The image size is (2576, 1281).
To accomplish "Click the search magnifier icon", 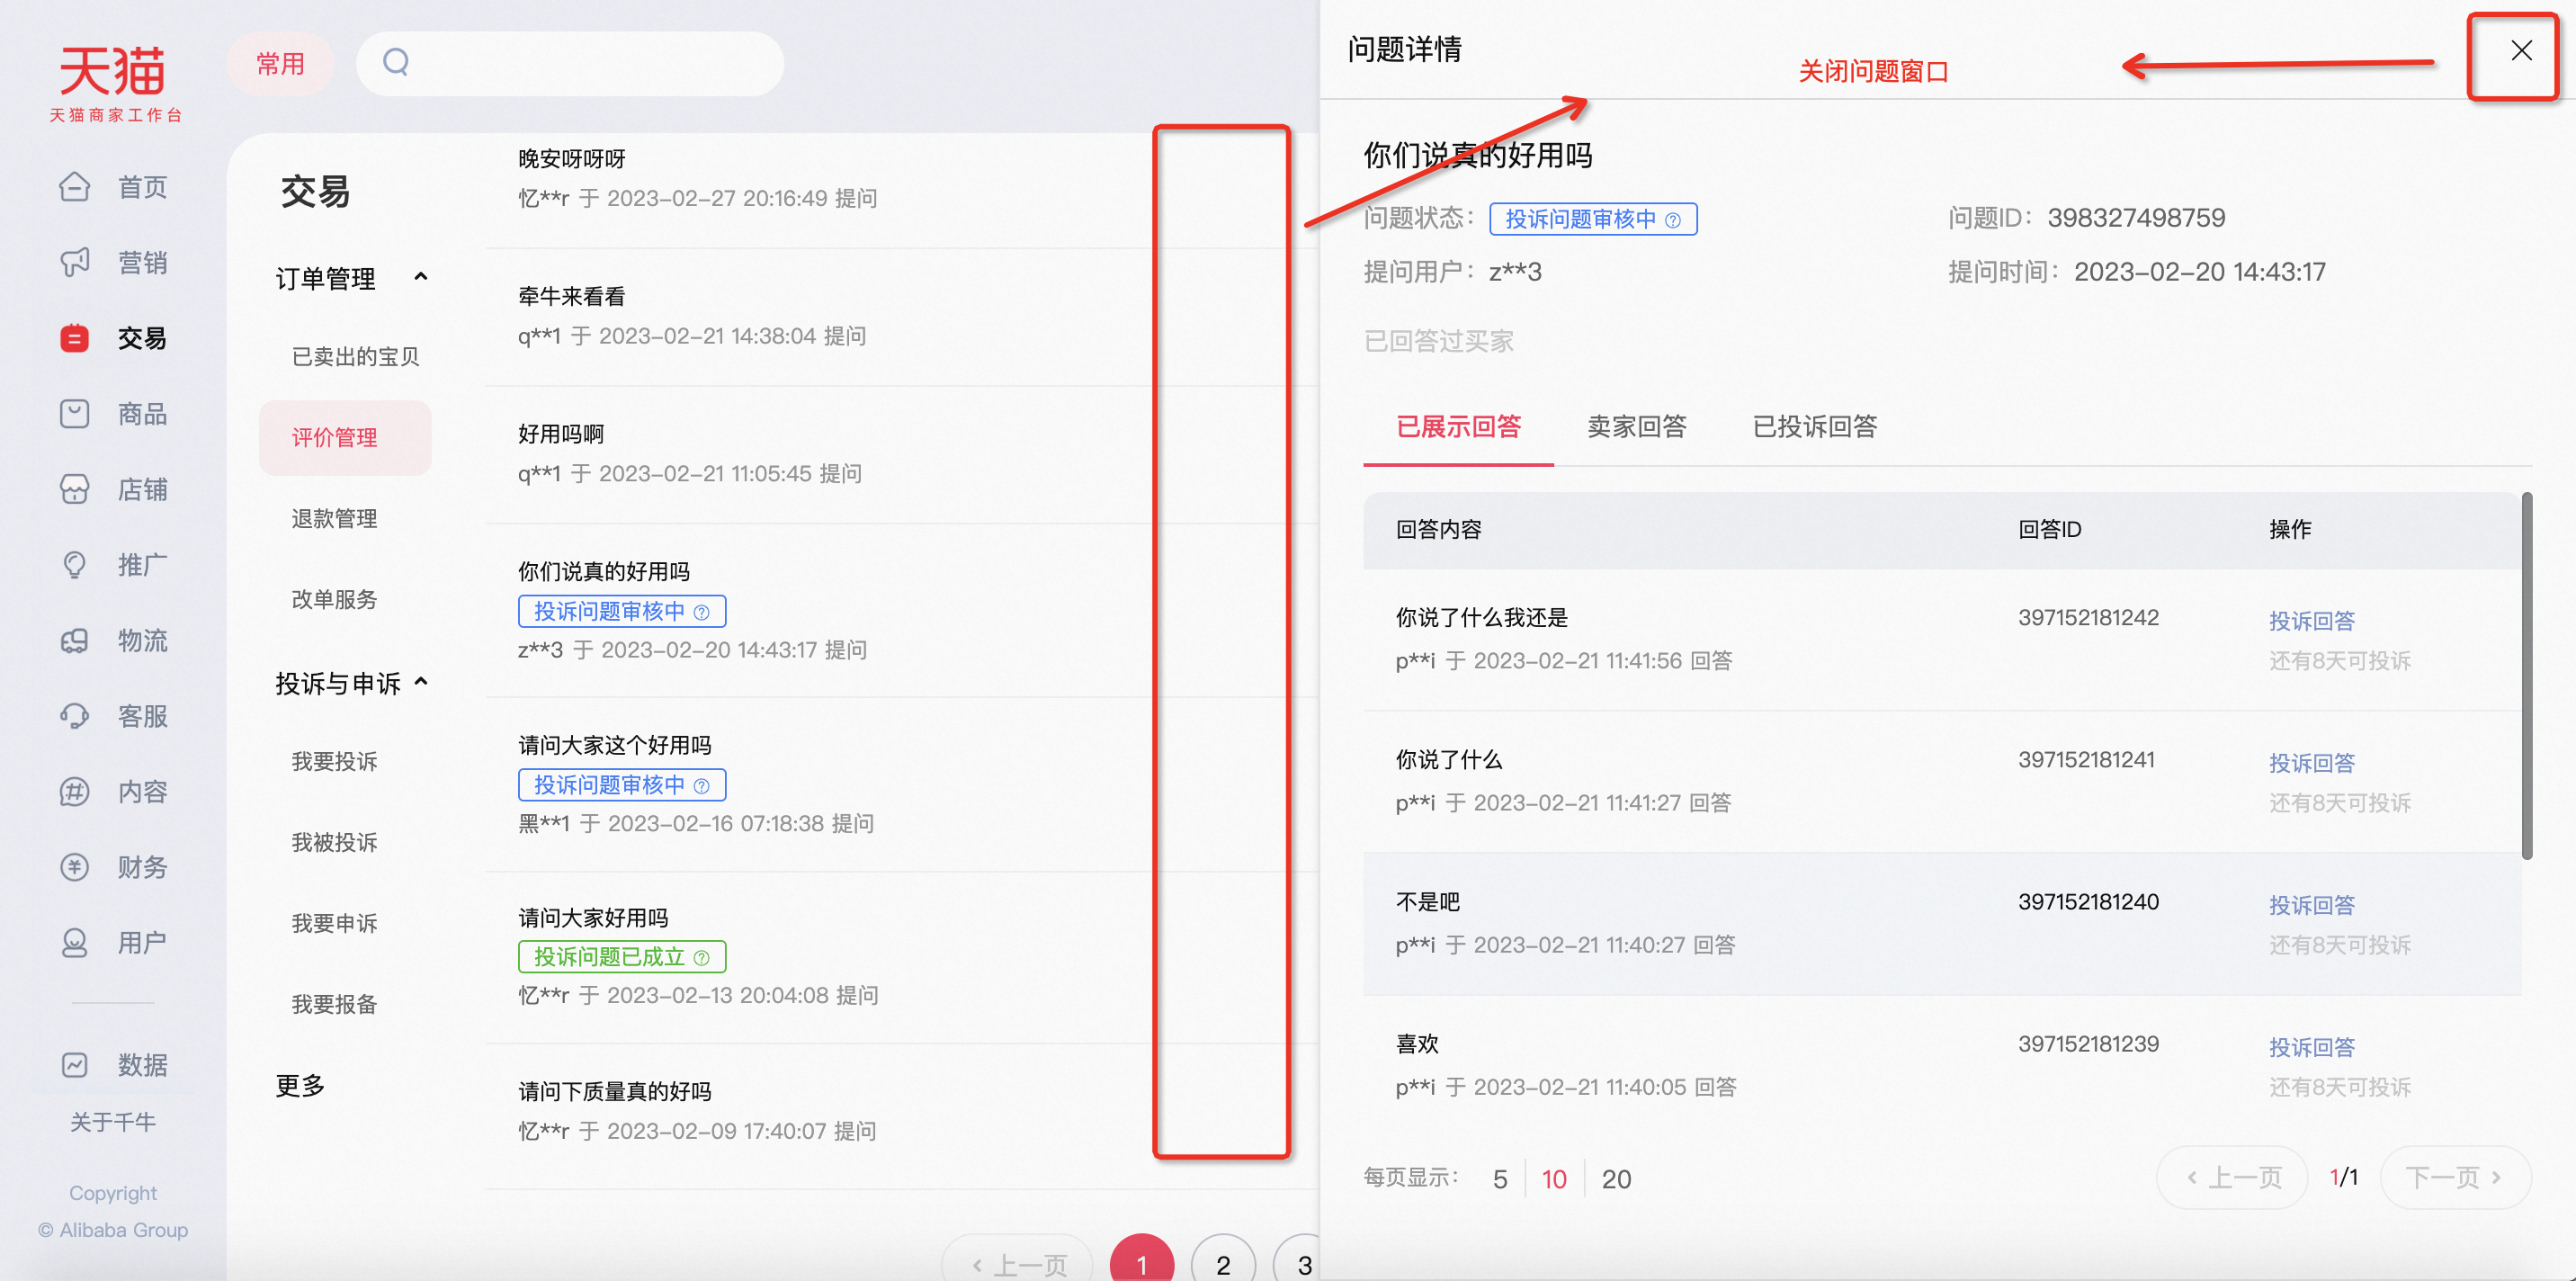I will pyautogui.click(x=396, y=62).
